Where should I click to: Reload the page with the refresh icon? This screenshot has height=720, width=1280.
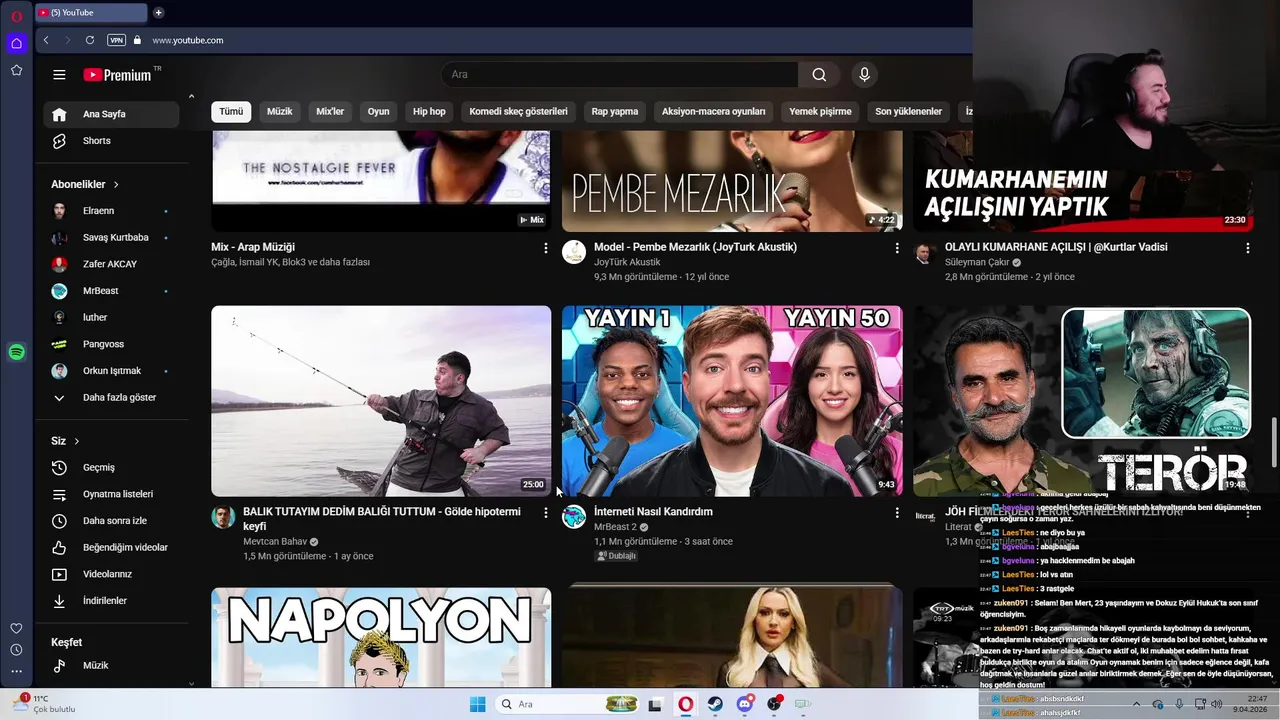(x=90, y=40)
